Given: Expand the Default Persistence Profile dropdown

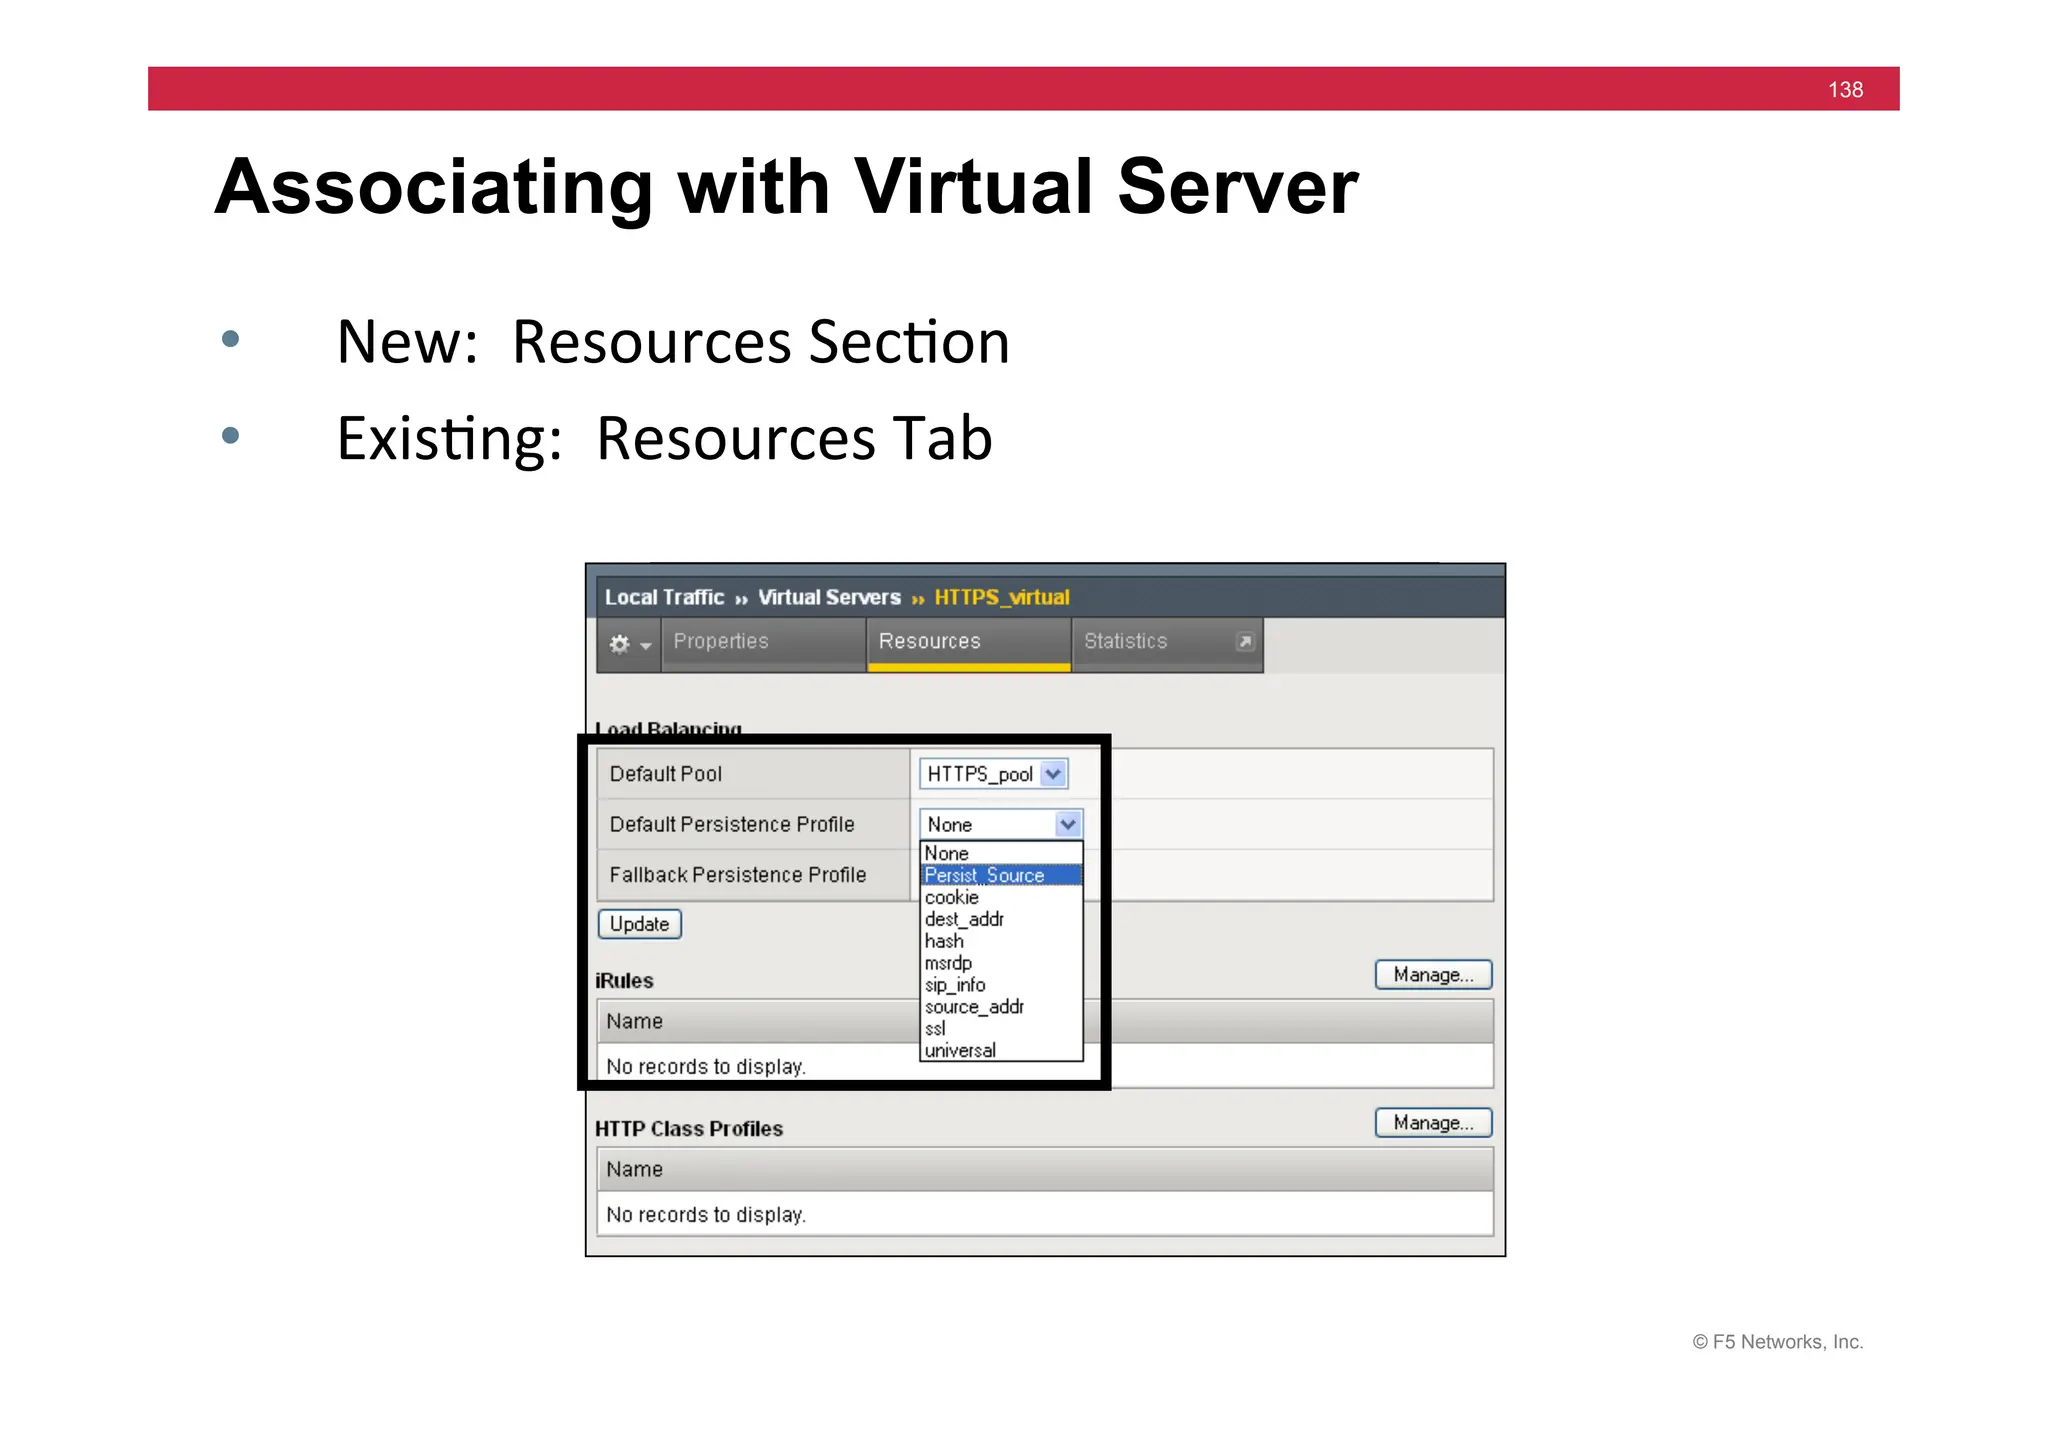Looking at the screenshot, I should 1001,824.
